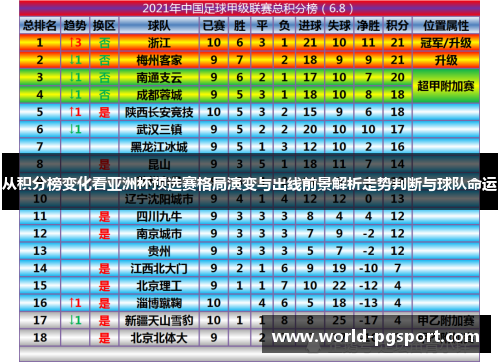Click the 是 cell in 陕西长安竞技 row
The width and height of the screenshot is (500, 362).
click(104, 112)
